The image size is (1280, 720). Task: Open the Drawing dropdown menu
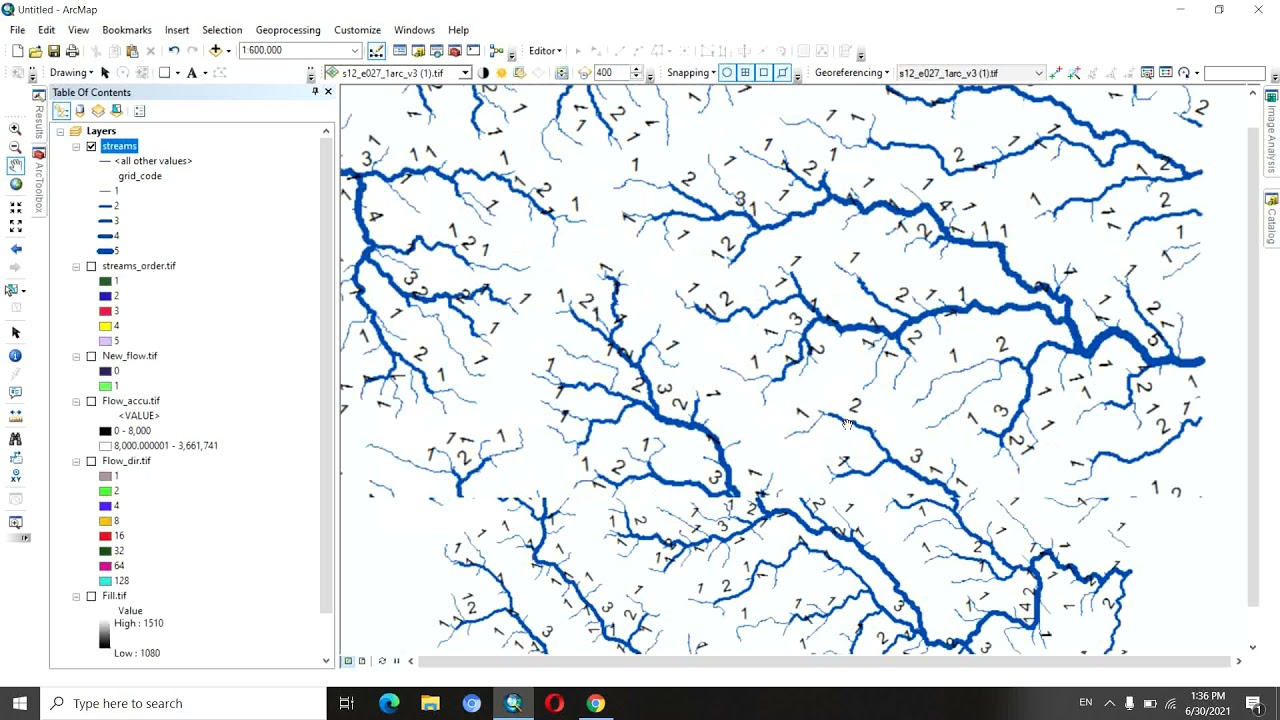tap(72, 73)
